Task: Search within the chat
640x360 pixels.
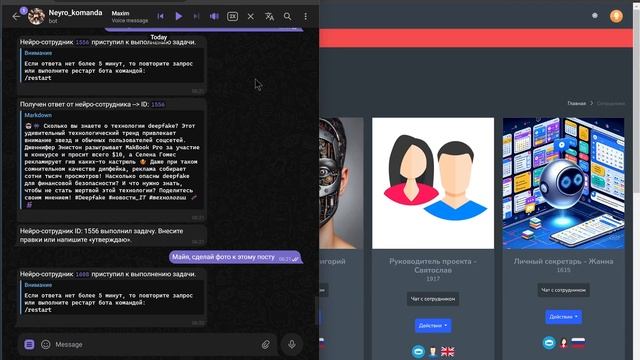Action: (x=288, y=16)
